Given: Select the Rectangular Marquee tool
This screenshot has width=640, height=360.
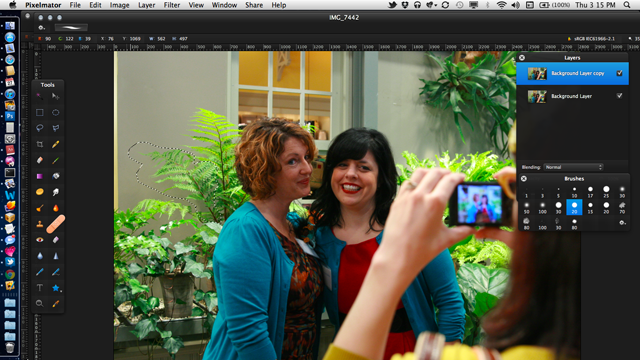Looking at the screenshot, I should pyautogui.click(x=40, y=112).
